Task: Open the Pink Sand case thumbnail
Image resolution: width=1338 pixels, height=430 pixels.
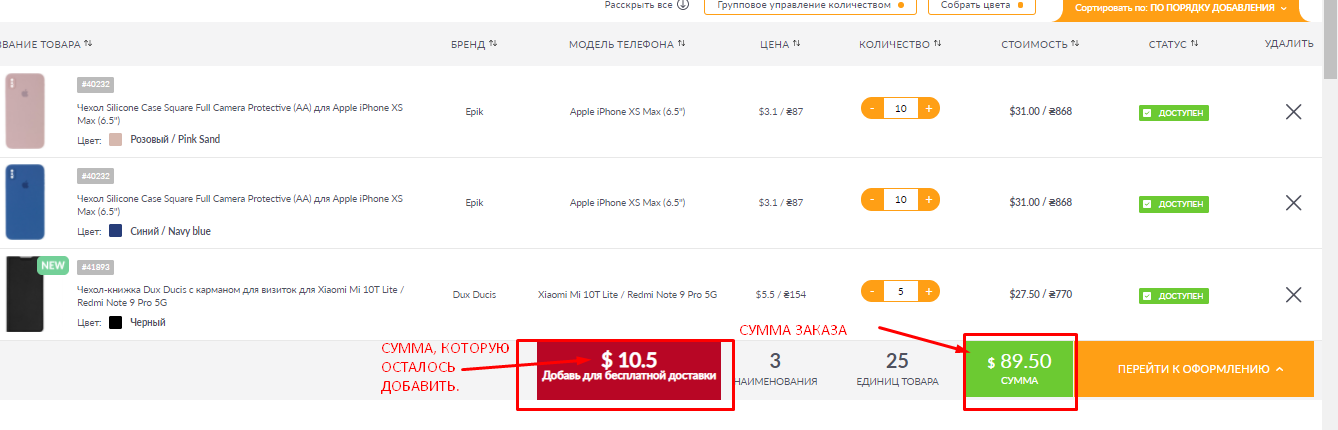Action: (25, 111)
